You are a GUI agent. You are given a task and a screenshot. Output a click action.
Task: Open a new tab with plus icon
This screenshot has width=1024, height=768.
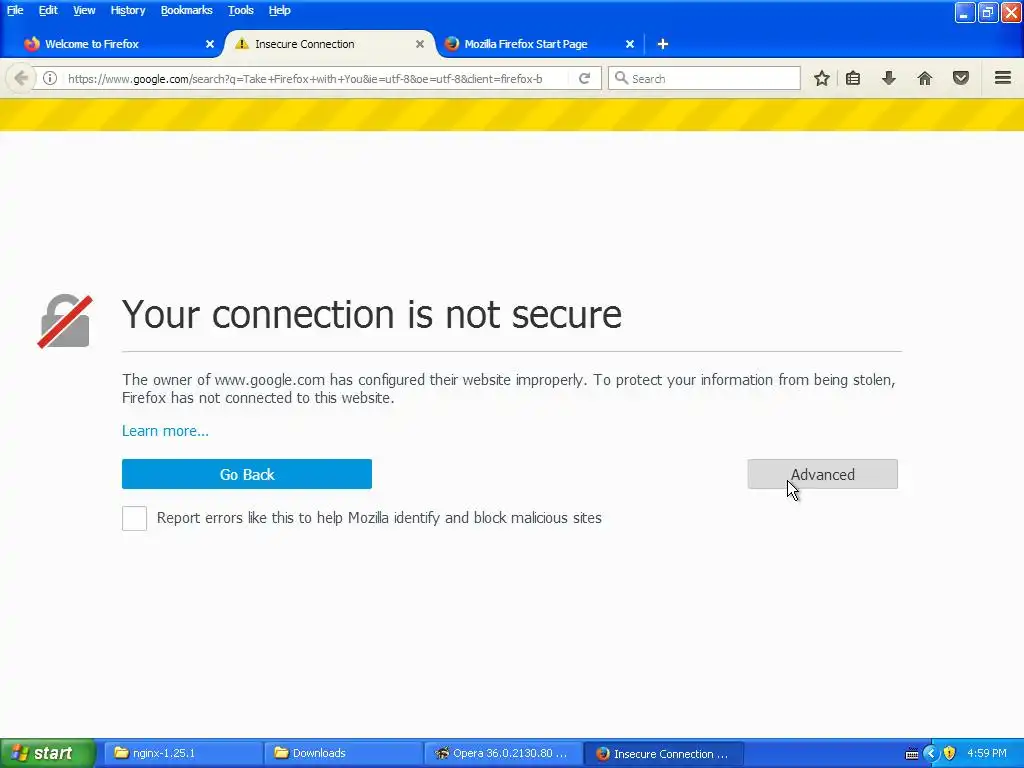[x=663, y=44]
